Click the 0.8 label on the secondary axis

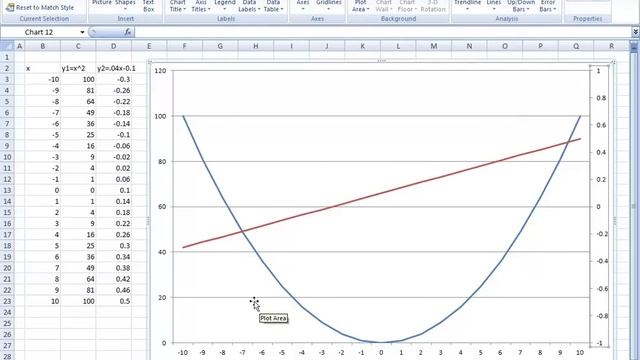click(601, 98)
